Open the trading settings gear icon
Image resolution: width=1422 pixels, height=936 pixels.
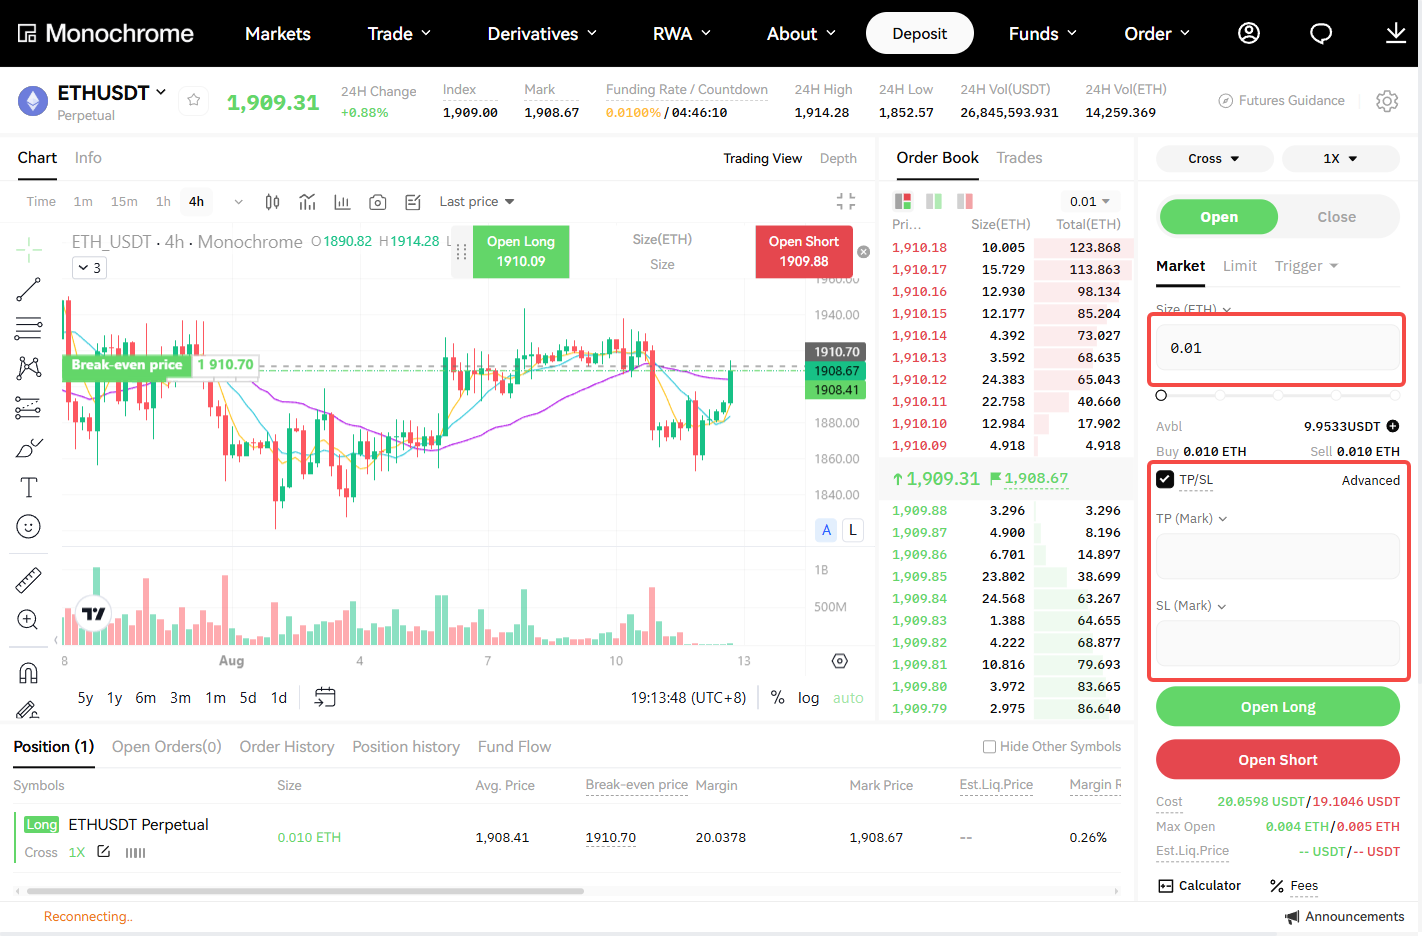pos(1387,101)
